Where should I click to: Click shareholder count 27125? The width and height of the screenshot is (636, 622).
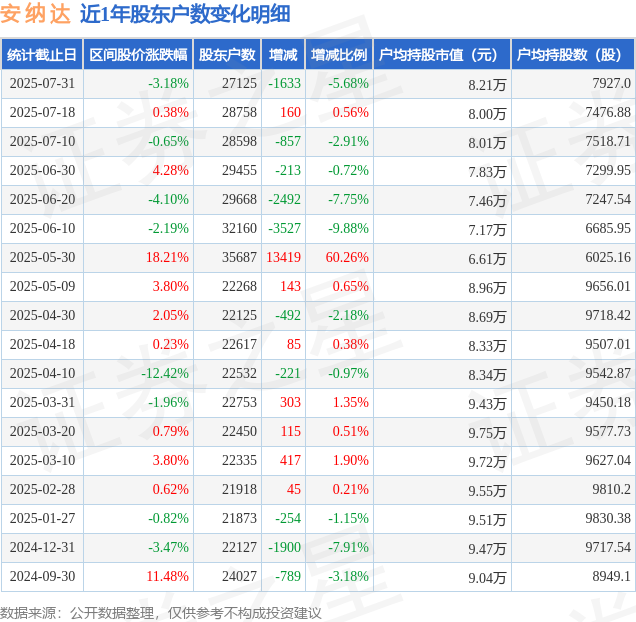[239, 83]
